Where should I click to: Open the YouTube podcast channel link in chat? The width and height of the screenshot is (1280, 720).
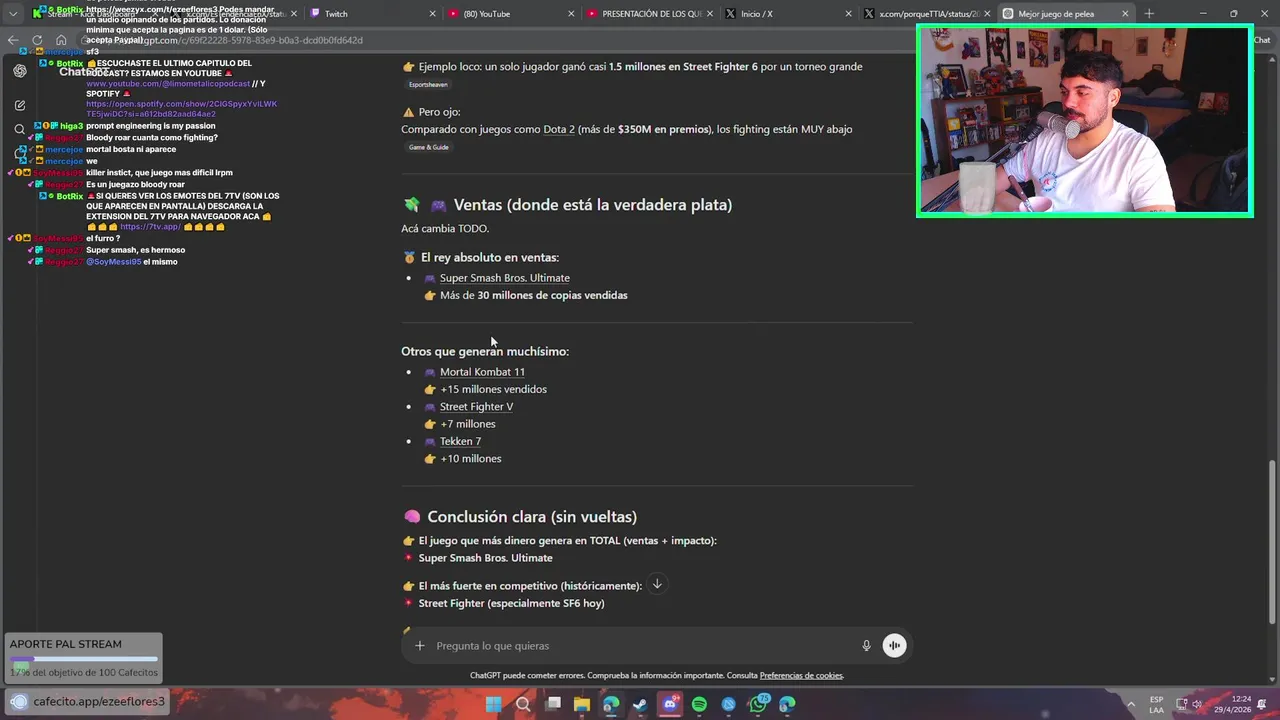pos(168,84)
